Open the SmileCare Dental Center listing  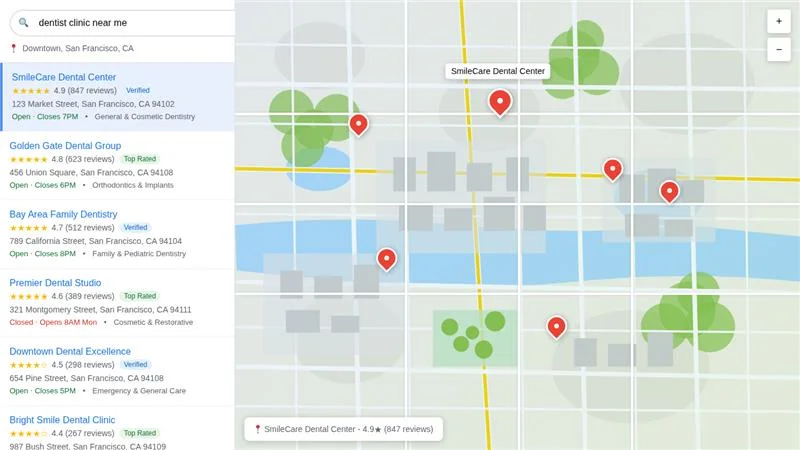tap(64, 77)
